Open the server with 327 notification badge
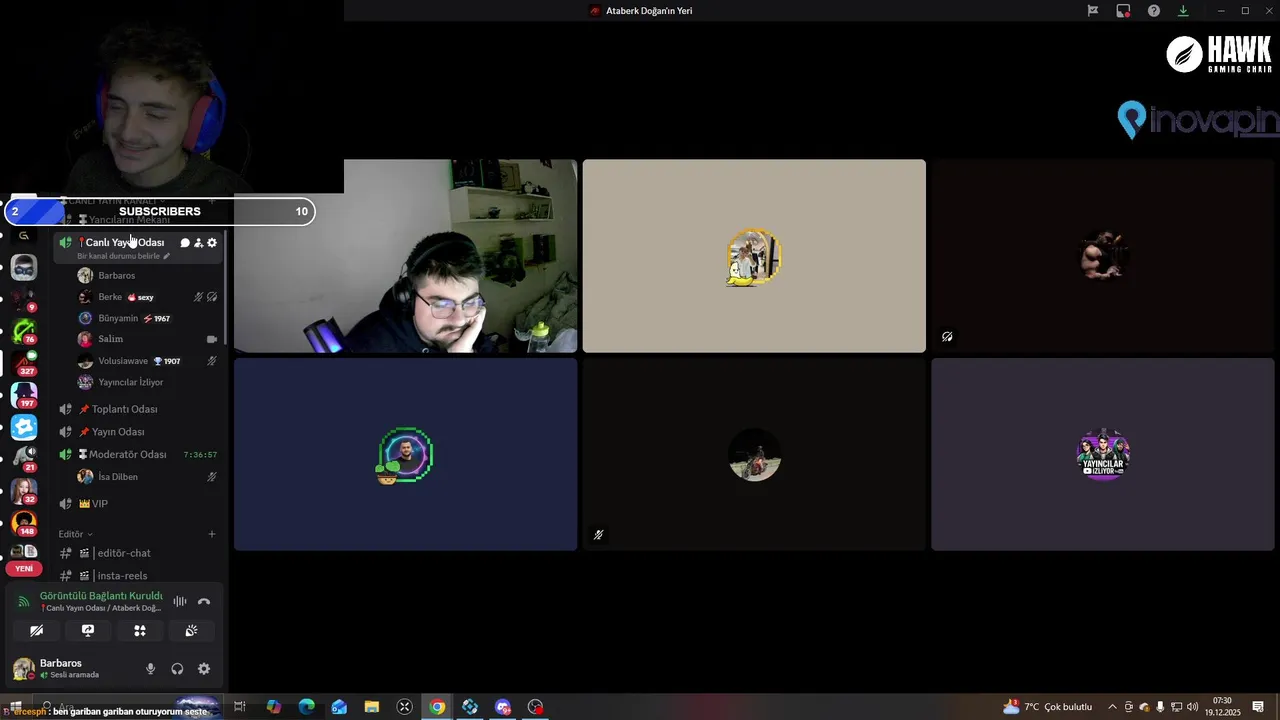The height and width of the screenshot is (720, 1280). click(24, 362)
